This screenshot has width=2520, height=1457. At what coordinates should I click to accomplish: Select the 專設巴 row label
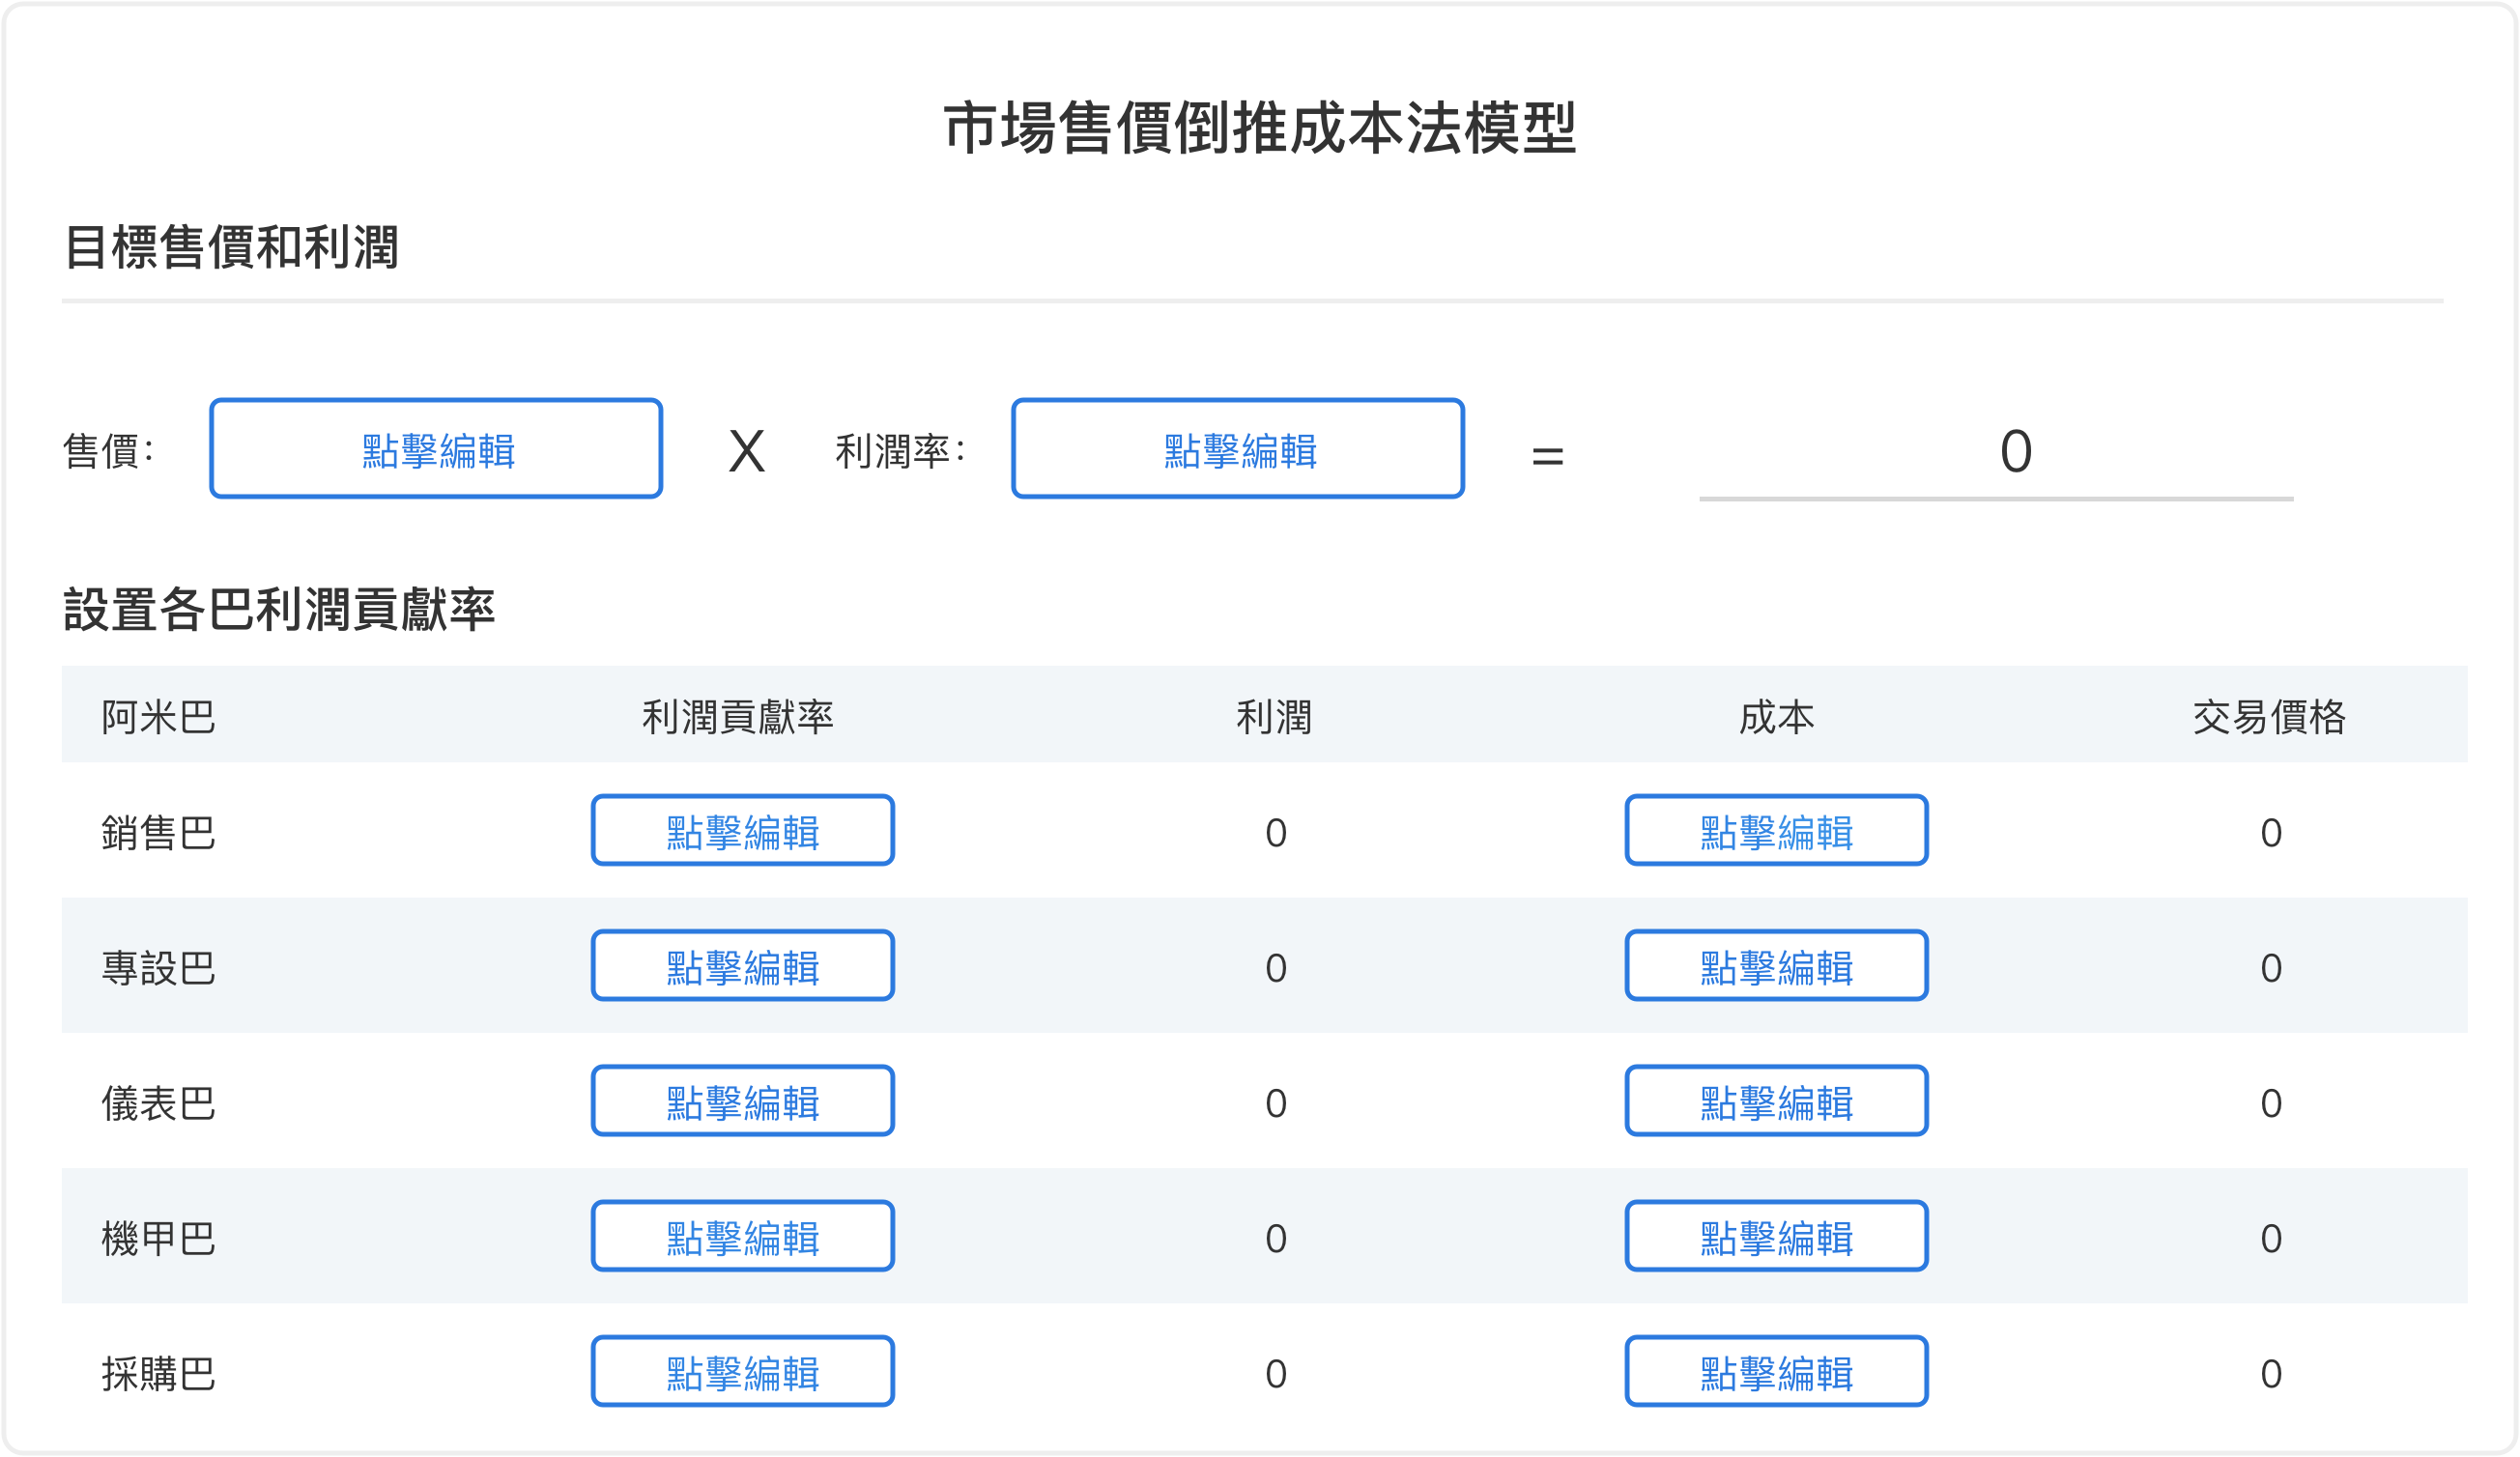pyautogui.click(x=158, y=968)
